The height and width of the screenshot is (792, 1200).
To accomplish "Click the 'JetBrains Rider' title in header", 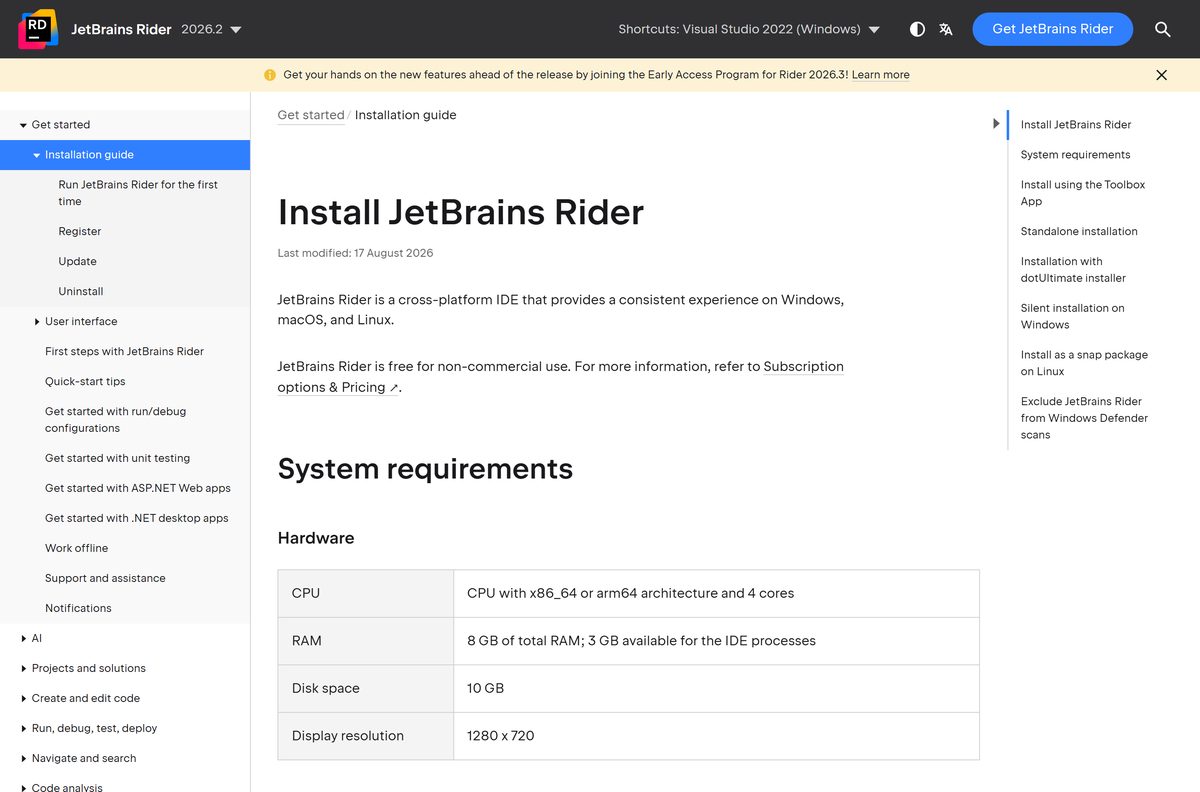I will [122, 29].
